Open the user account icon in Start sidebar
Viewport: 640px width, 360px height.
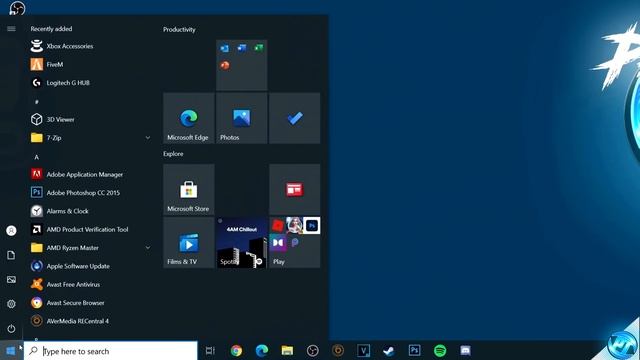pyautogui.click(x=11, y=231)
